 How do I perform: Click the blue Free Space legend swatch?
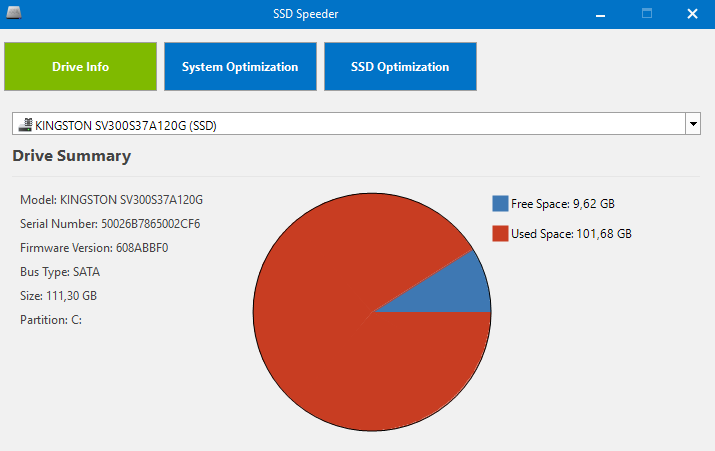[500, 203]
